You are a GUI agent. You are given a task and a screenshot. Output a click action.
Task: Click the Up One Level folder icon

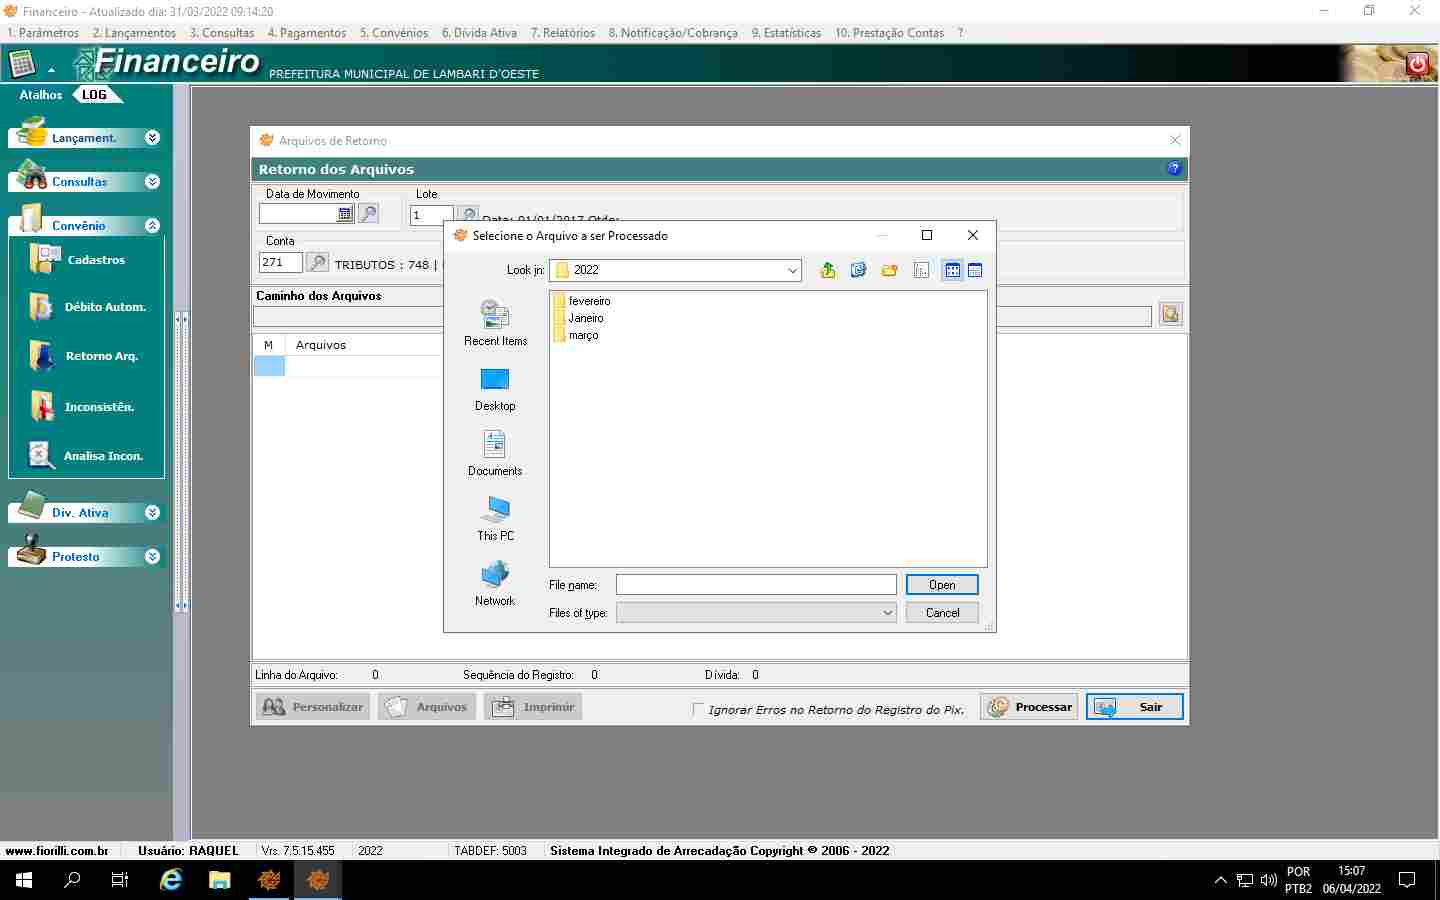coord(827,270)
